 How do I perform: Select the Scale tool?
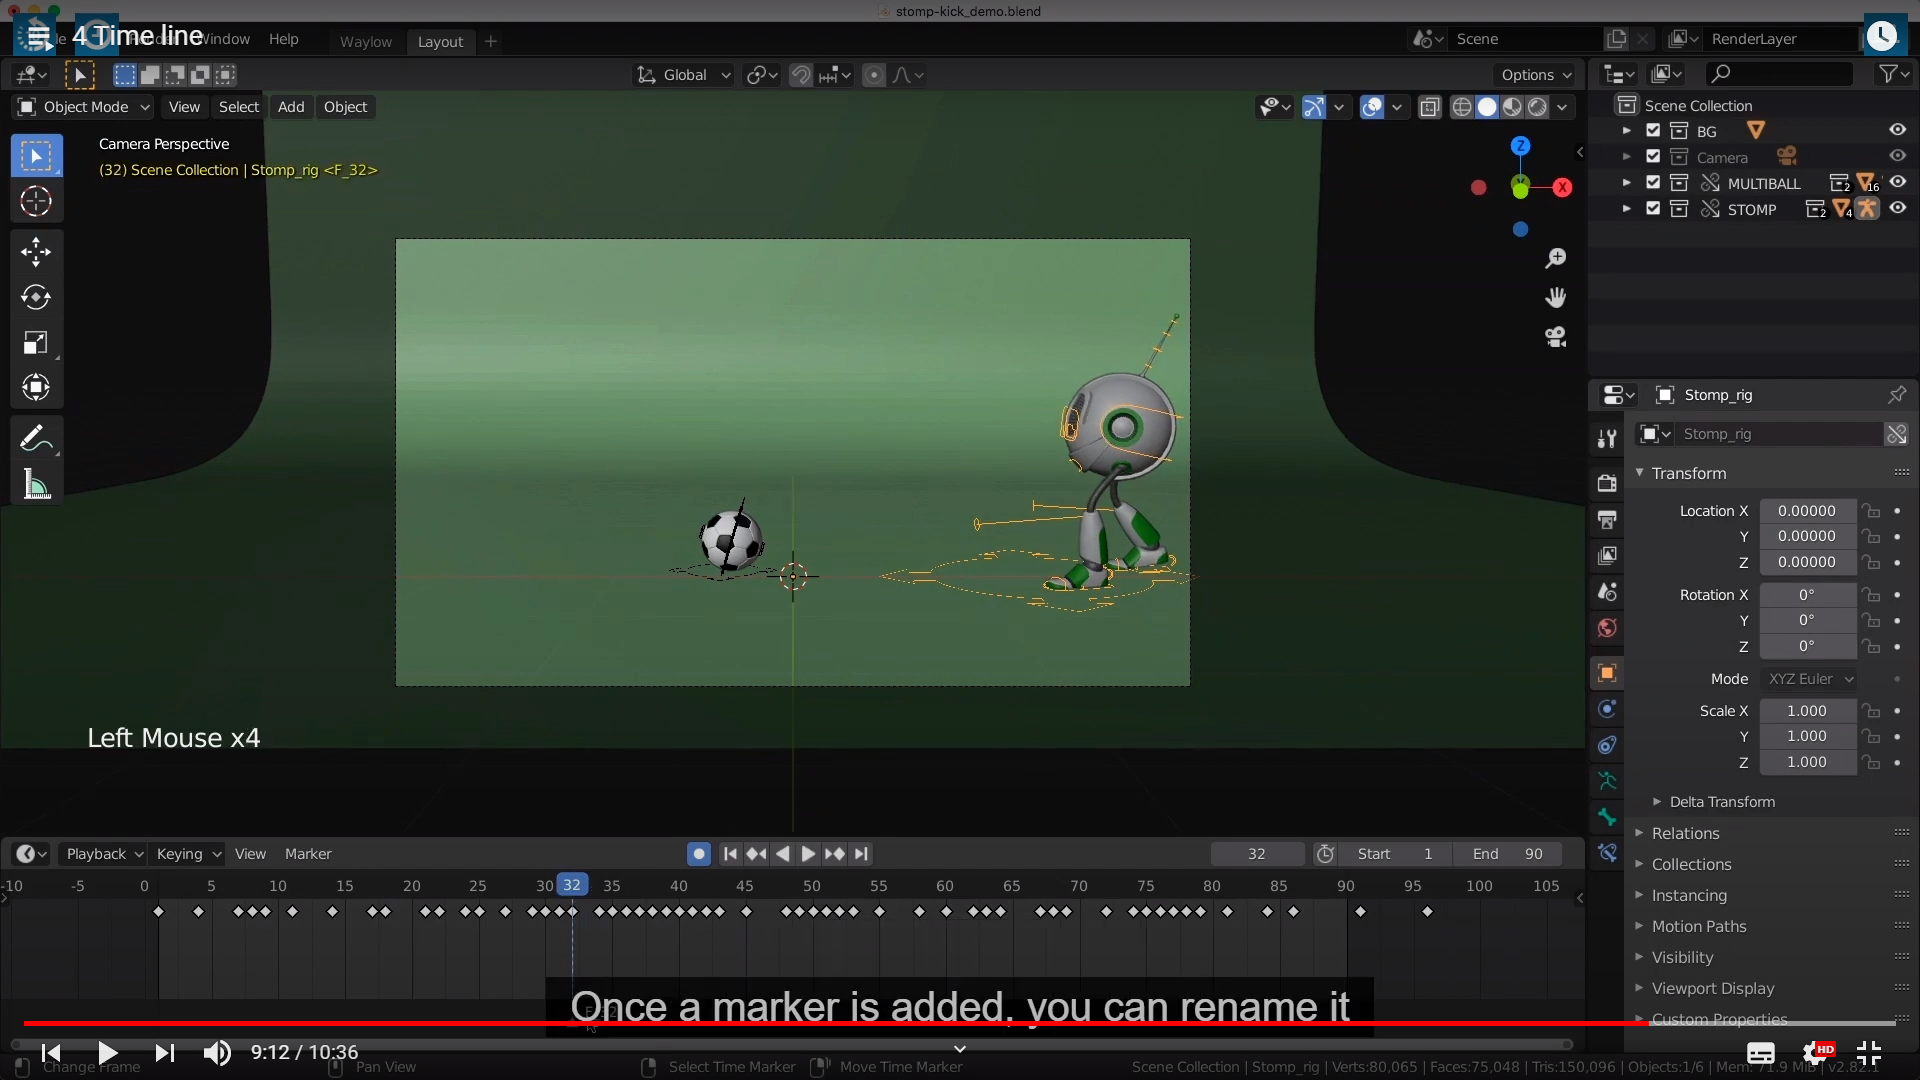(x=36, y=343)
